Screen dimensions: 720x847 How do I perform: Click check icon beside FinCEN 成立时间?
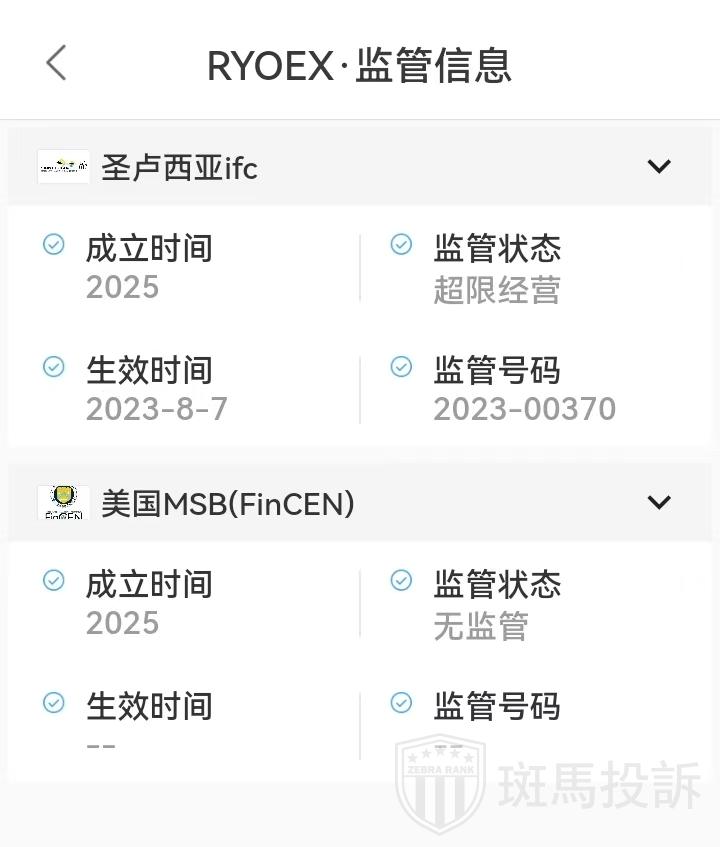[x=54, y=581]
